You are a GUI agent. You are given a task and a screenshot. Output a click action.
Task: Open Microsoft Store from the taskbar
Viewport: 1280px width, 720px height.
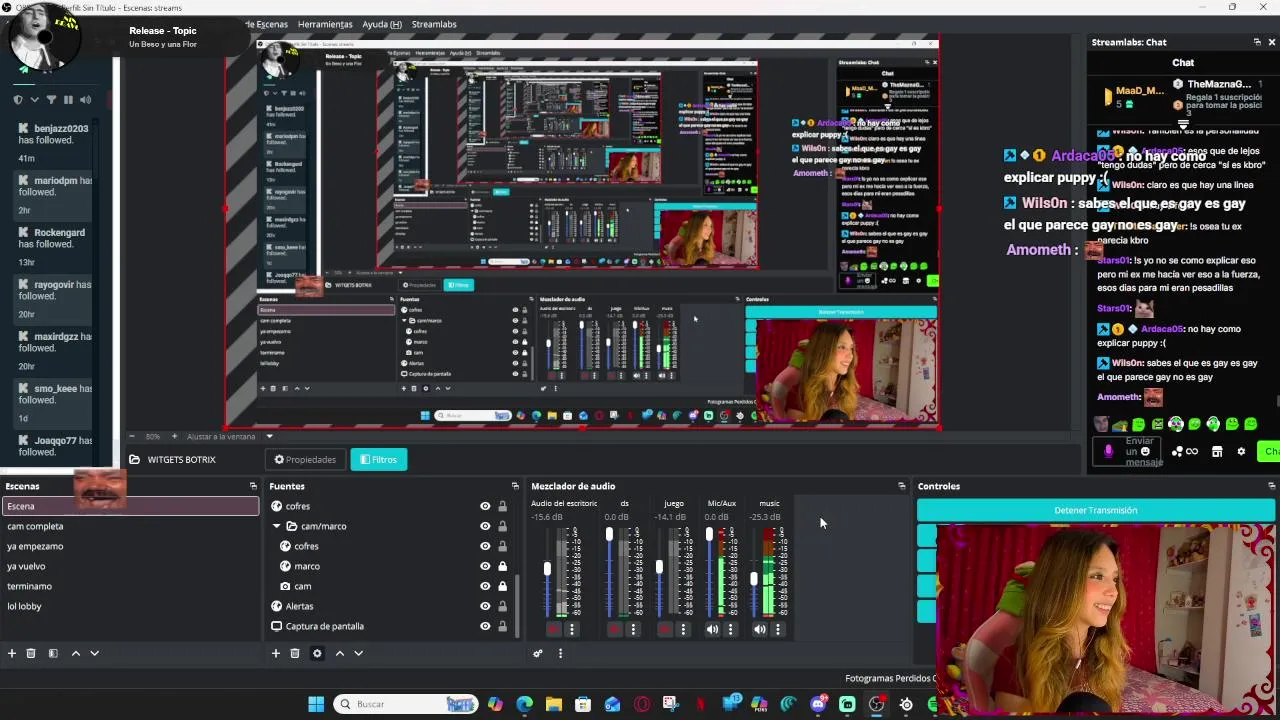(583, 704)
